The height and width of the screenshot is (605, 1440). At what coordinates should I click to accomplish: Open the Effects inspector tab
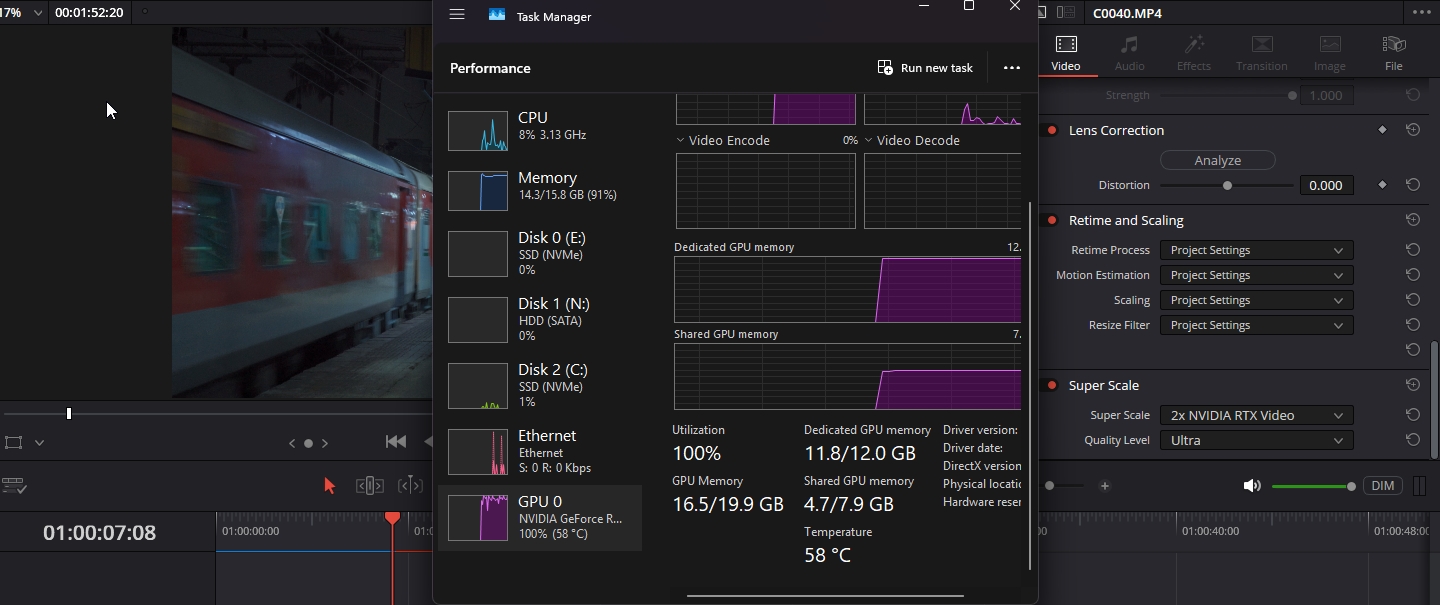[1193, 53]
